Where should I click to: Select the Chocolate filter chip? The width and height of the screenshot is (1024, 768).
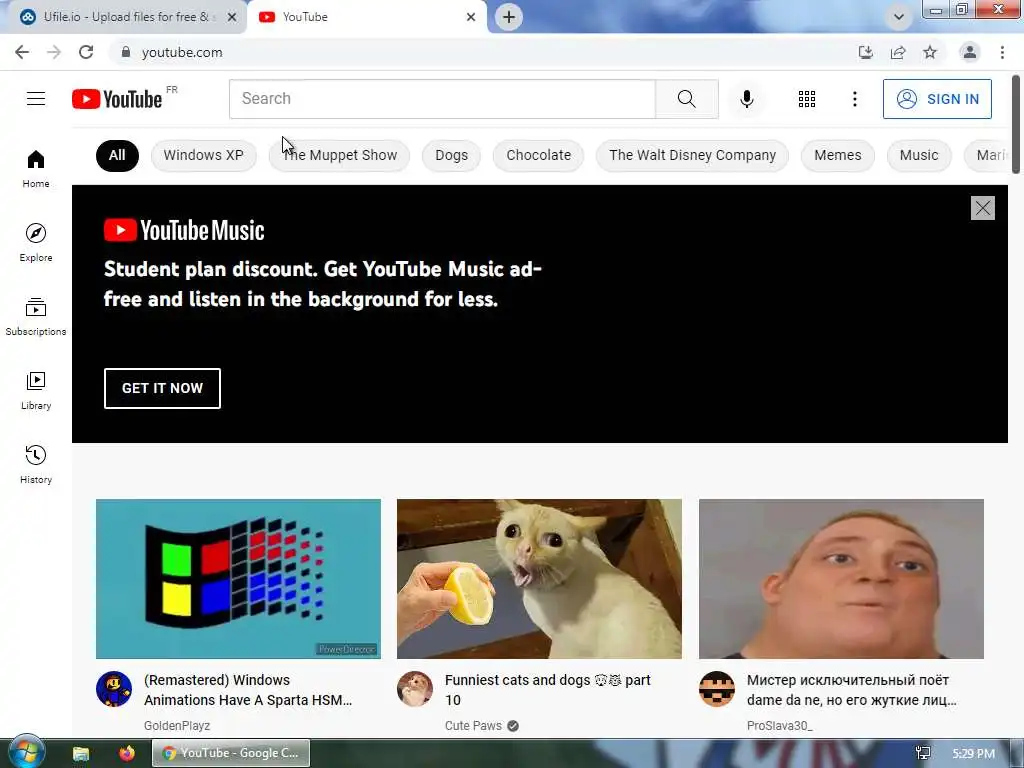538,155
